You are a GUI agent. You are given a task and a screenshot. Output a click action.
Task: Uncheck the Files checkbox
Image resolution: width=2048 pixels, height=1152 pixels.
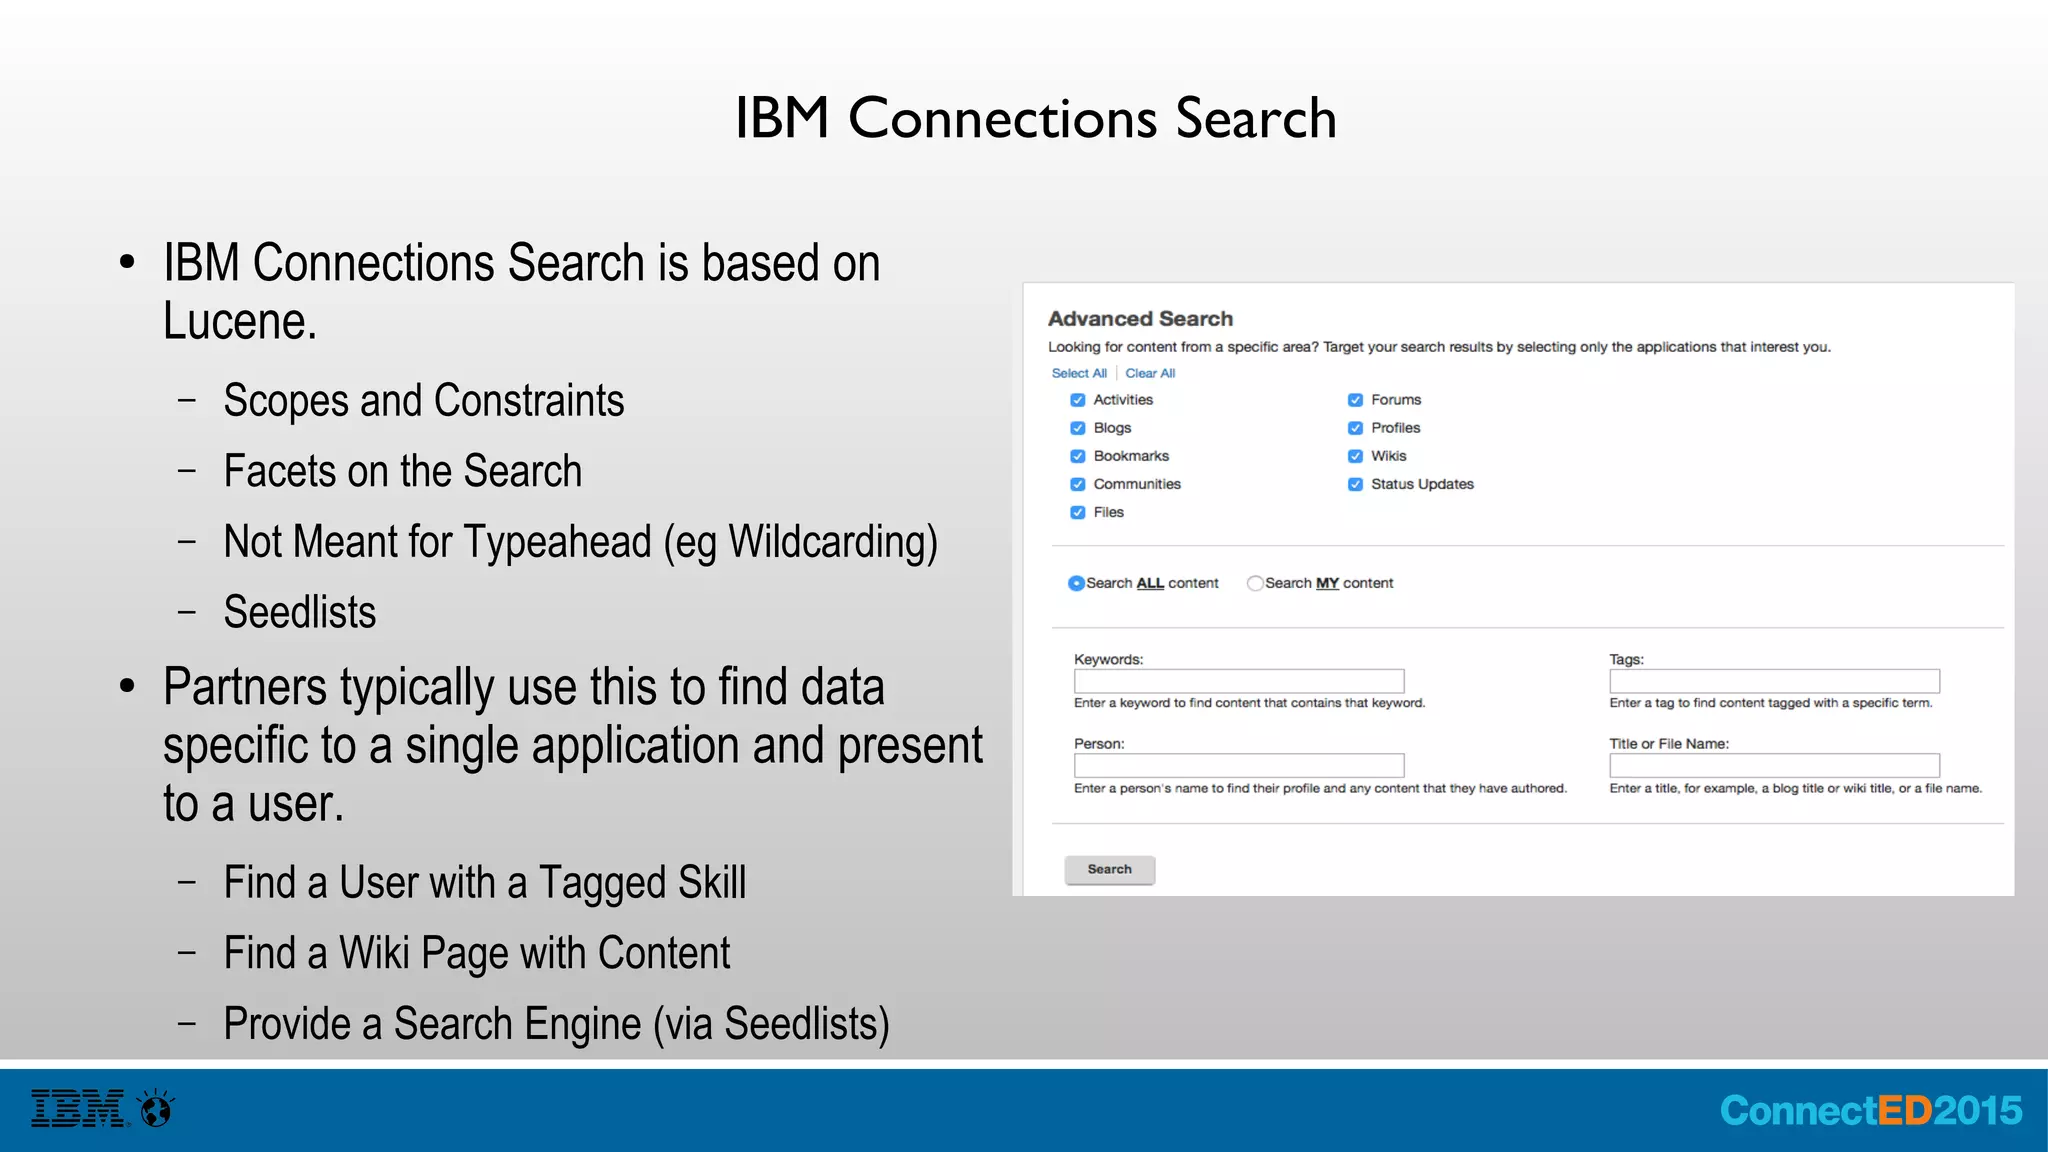coord(1078,512)
